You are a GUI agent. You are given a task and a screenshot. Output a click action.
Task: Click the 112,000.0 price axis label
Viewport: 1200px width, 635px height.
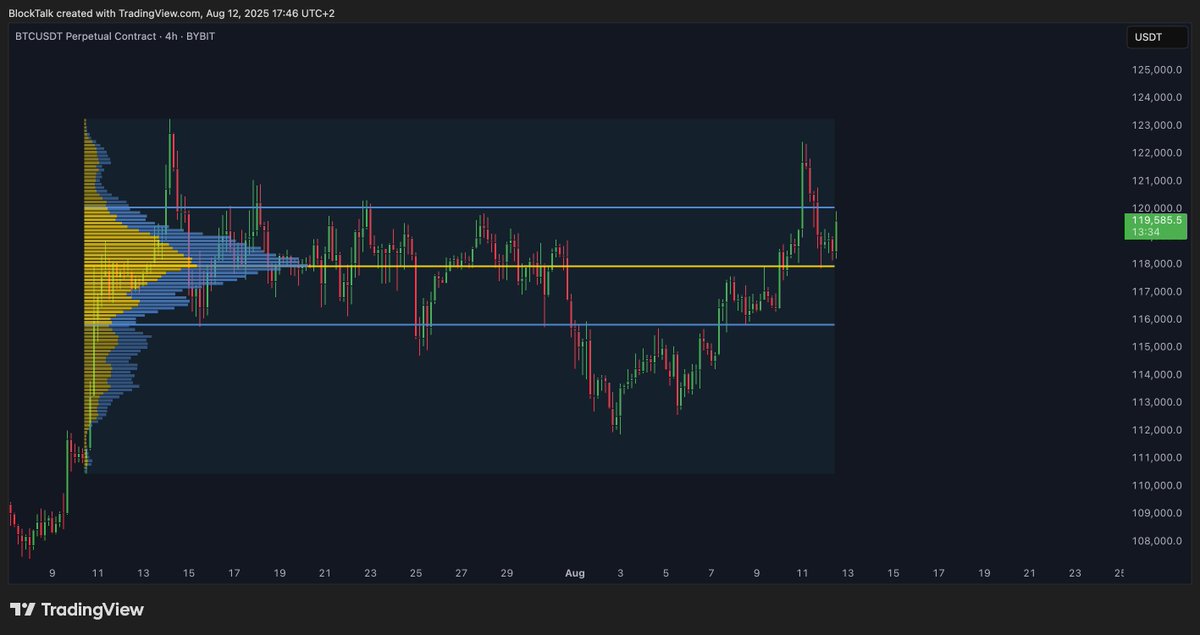pos(1158,430)
